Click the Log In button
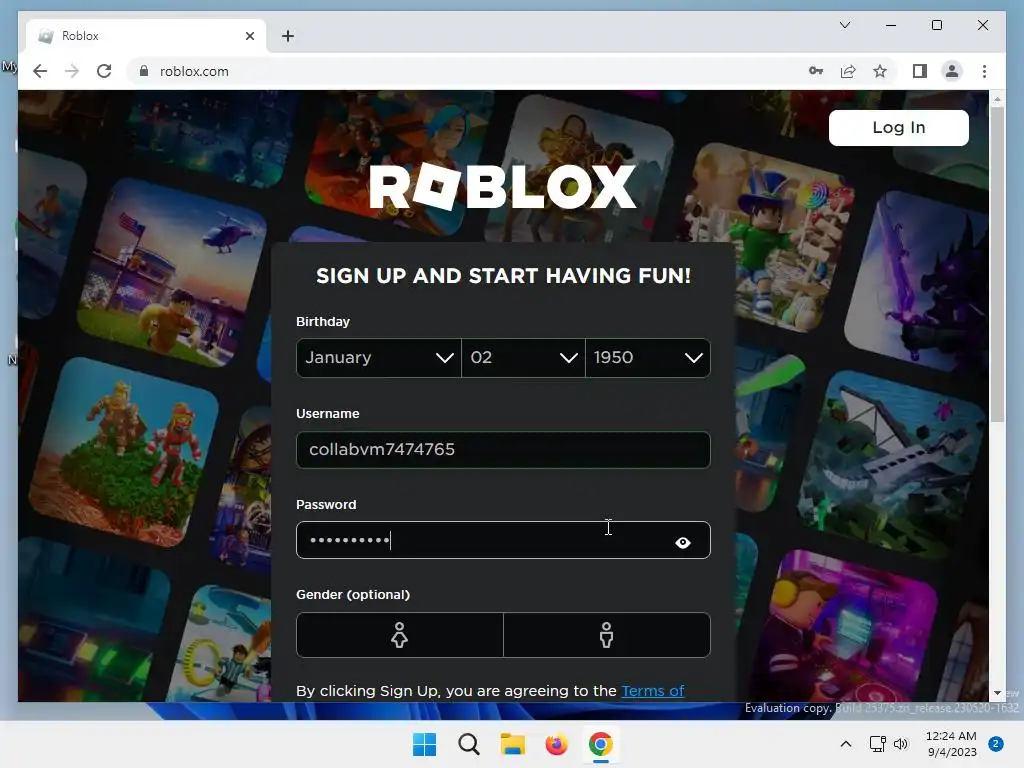The height and width of the screenshot is (768, 1024). pyautogui.click(x=899, y=127)
